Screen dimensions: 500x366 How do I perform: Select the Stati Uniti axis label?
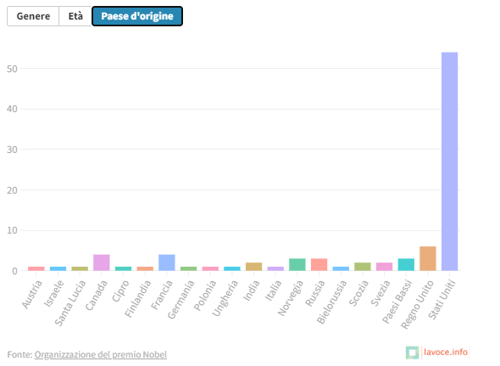442,299
